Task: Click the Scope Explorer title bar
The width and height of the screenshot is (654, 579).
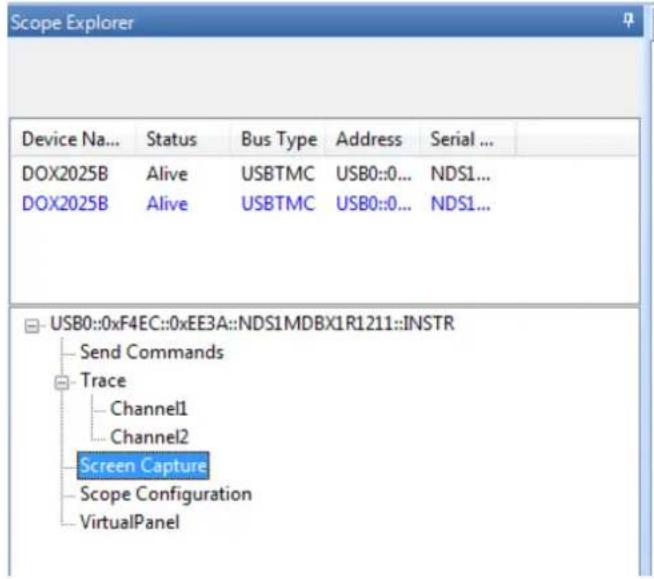Action: pos(325,20)
